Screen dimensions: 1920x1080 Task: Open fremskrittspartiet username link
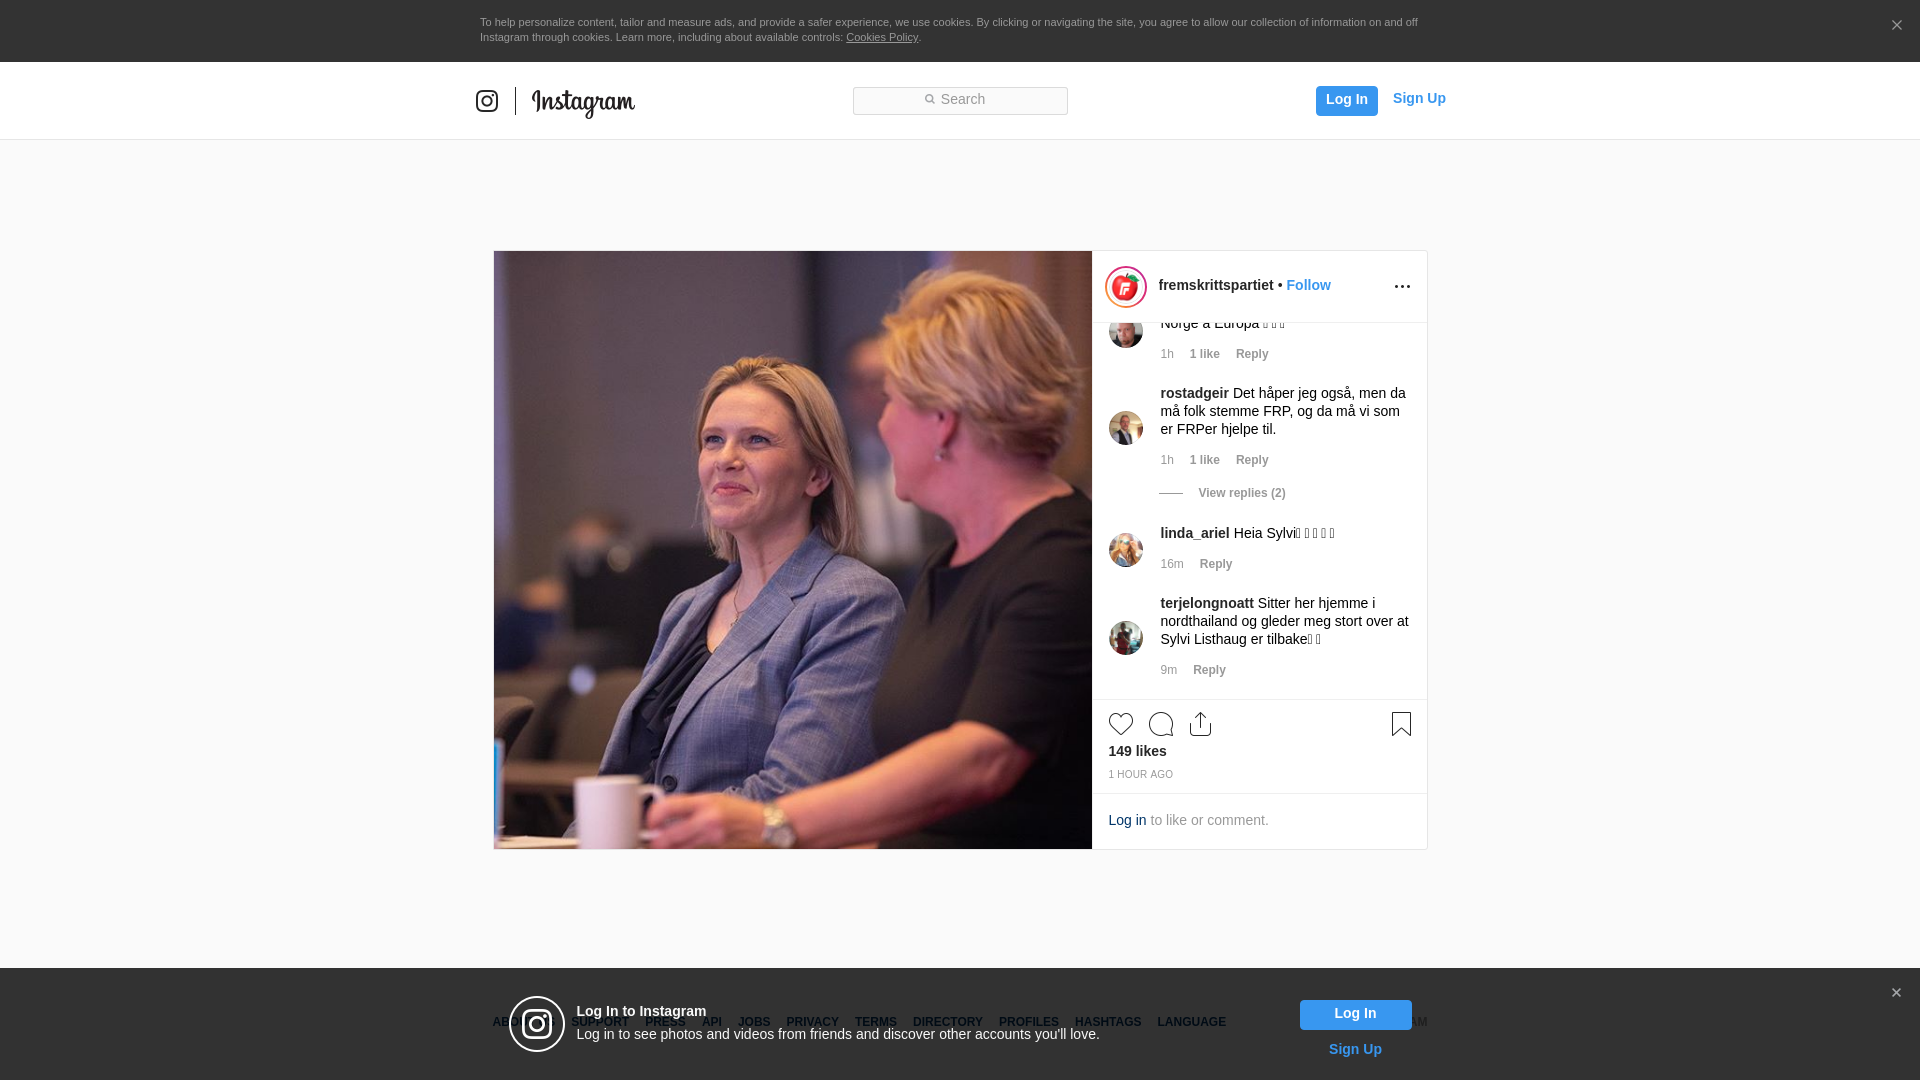[x=1216, y=285]
